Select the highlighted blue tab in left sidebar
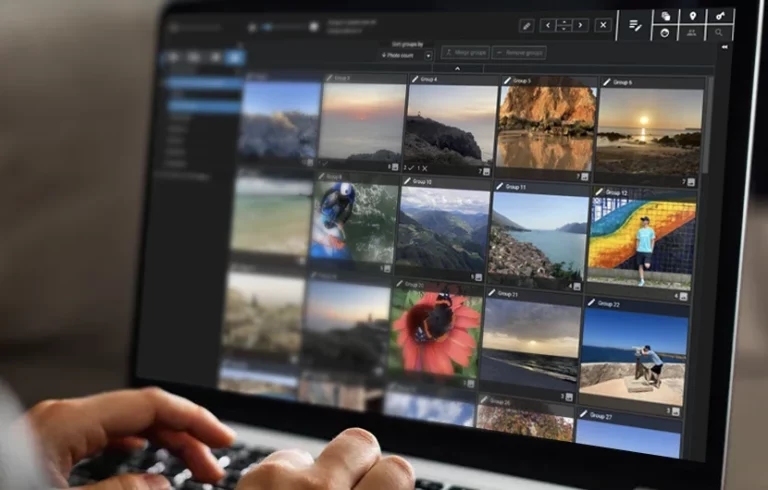 coord(235,57)
